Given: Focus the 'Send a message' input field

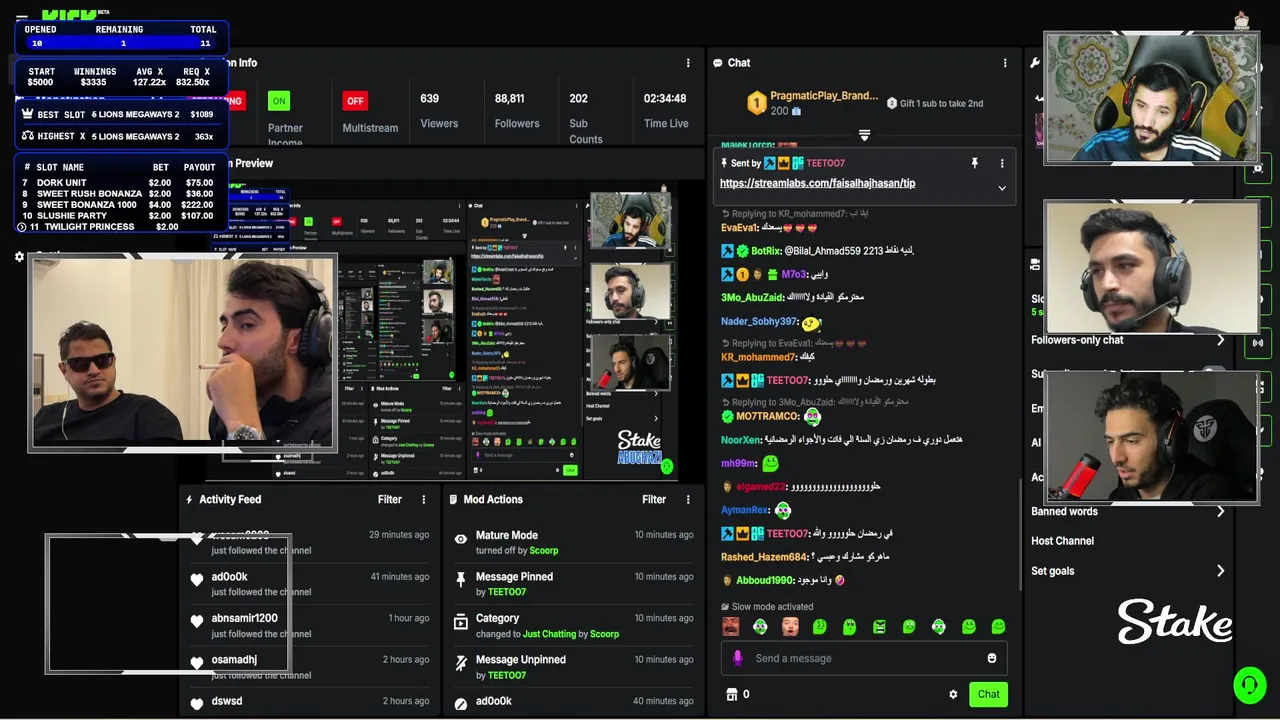Looking at the screenshot, I should pyautogui.click(x=864, y=658).
